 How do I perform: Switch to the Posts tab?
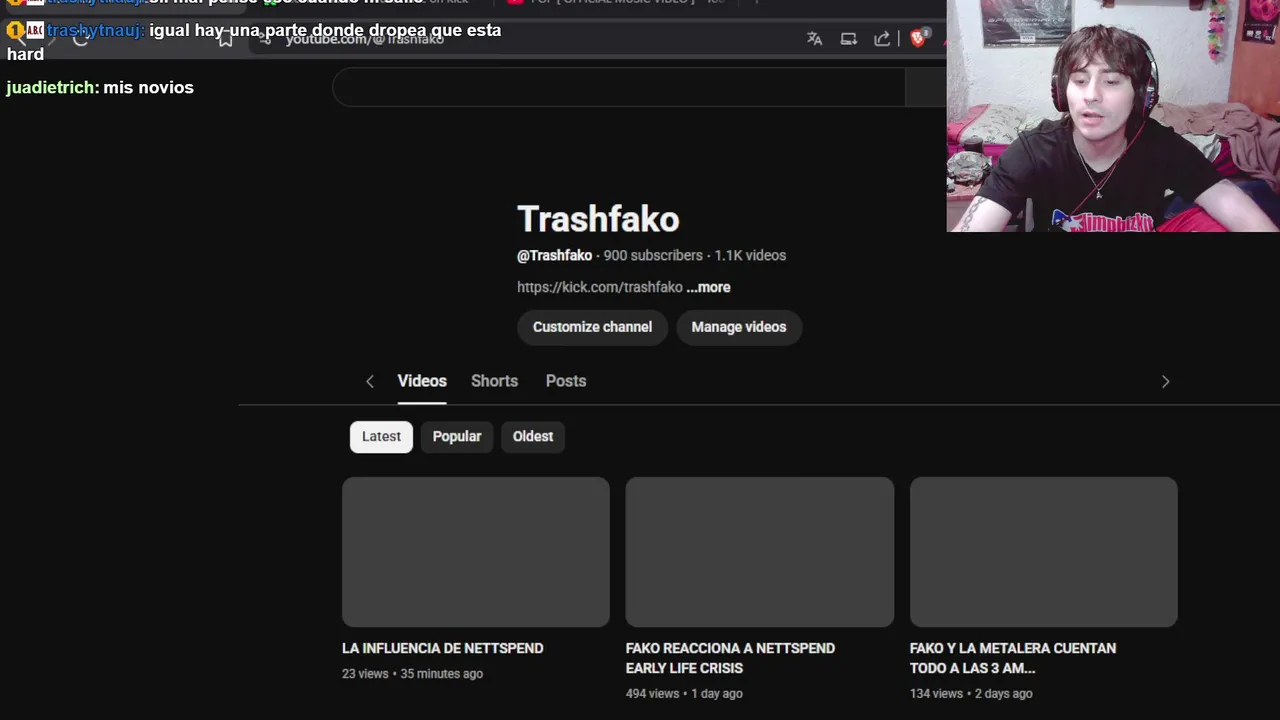566,381
